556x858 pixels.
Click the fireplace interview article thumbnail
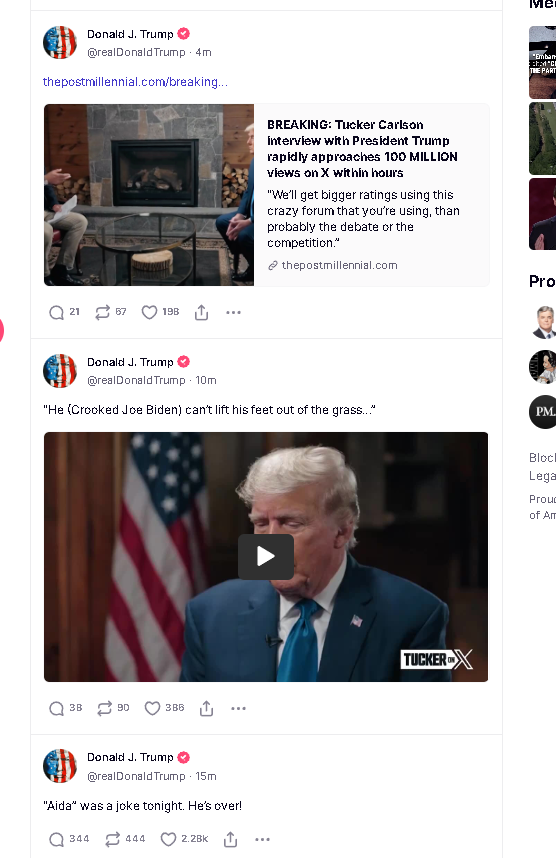pos(149,195)
